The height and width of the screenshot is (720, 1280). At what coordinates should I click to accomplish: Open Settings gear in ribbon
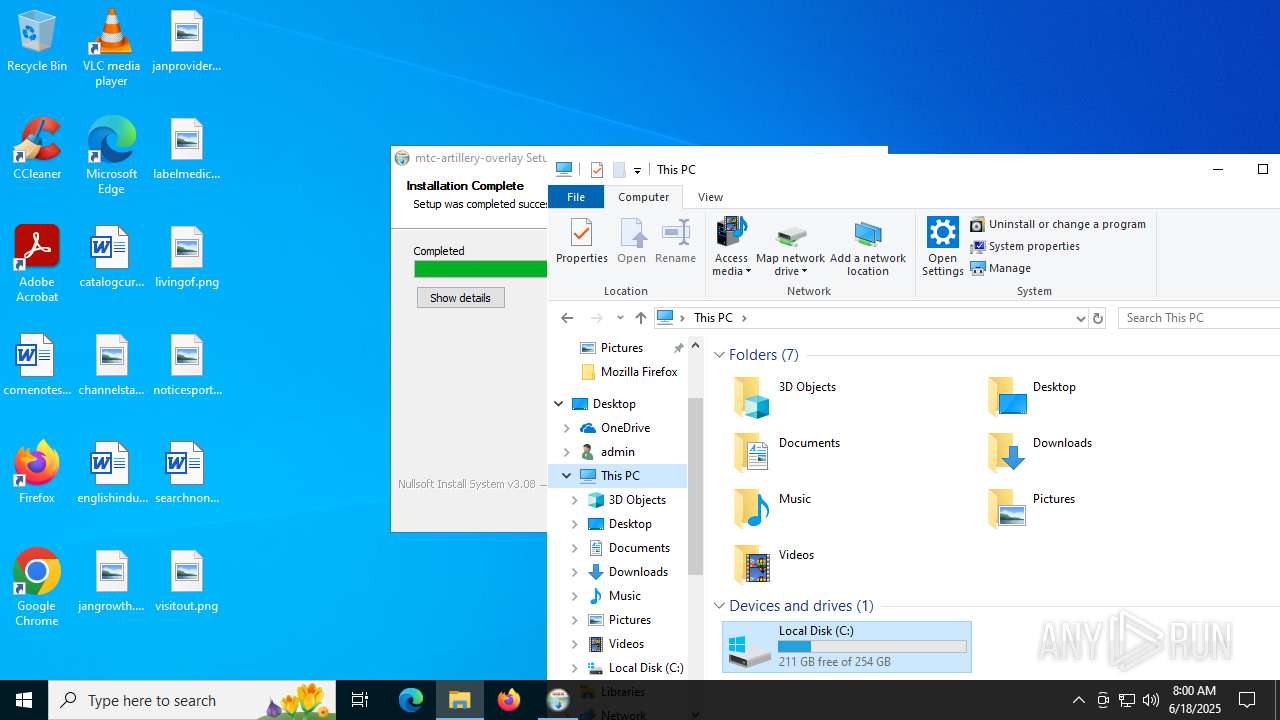(x=942, y=246)
